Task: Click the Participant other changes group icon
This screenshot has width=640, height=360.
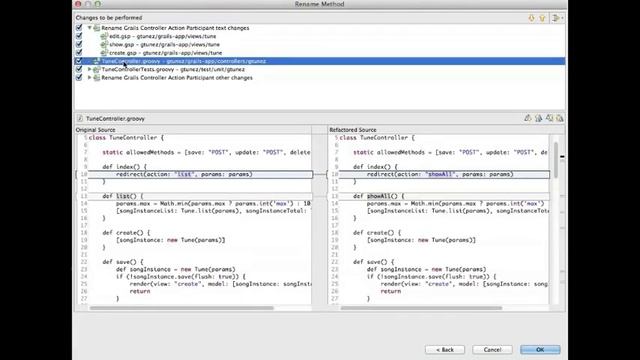Action: [97, 78]
